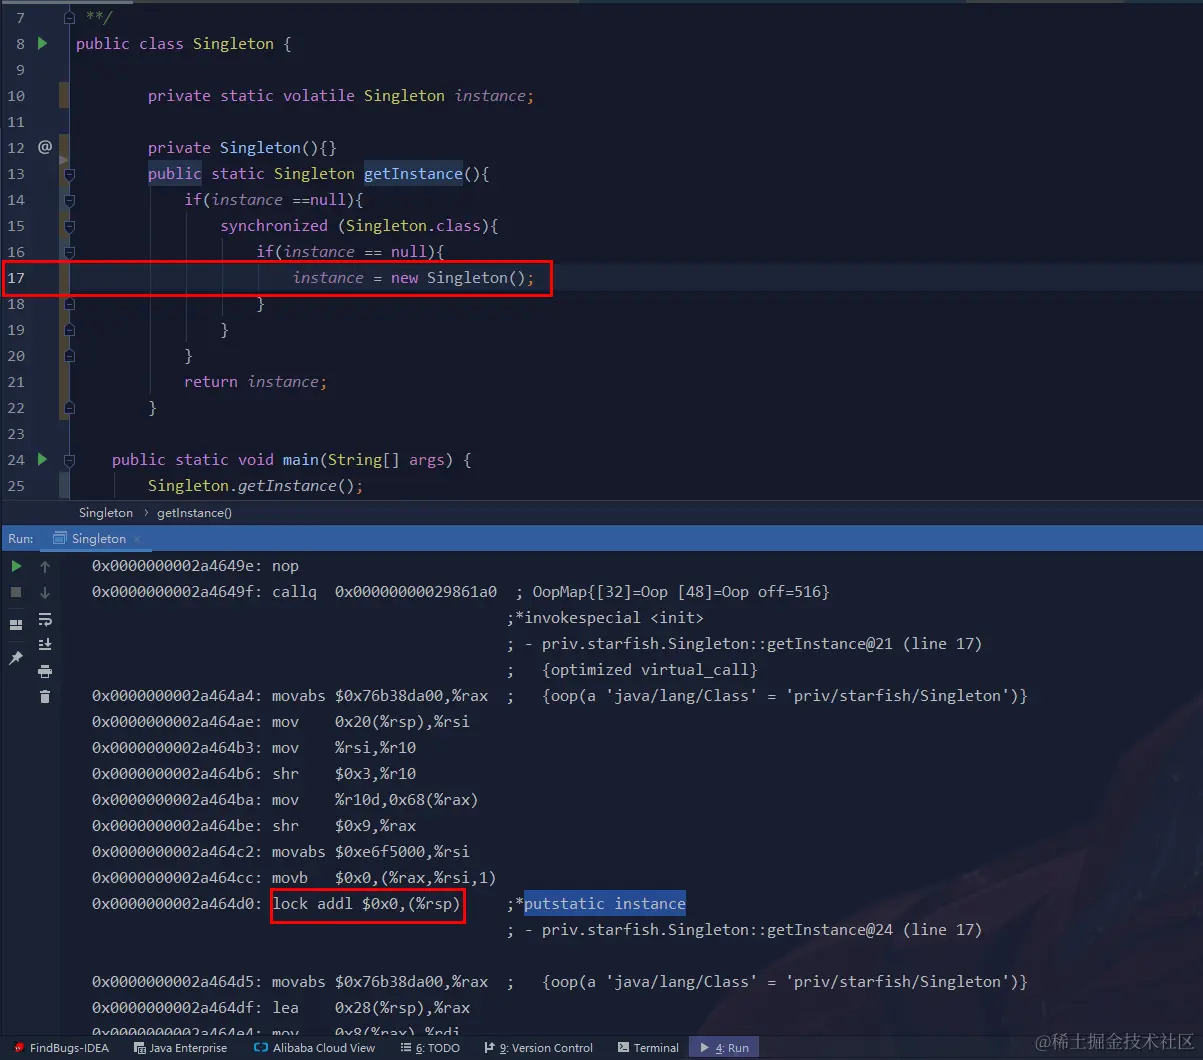The image size is (1203, 1060).
Task: Click selected 'putstatic instance' text in console
Action: [605, 904]
